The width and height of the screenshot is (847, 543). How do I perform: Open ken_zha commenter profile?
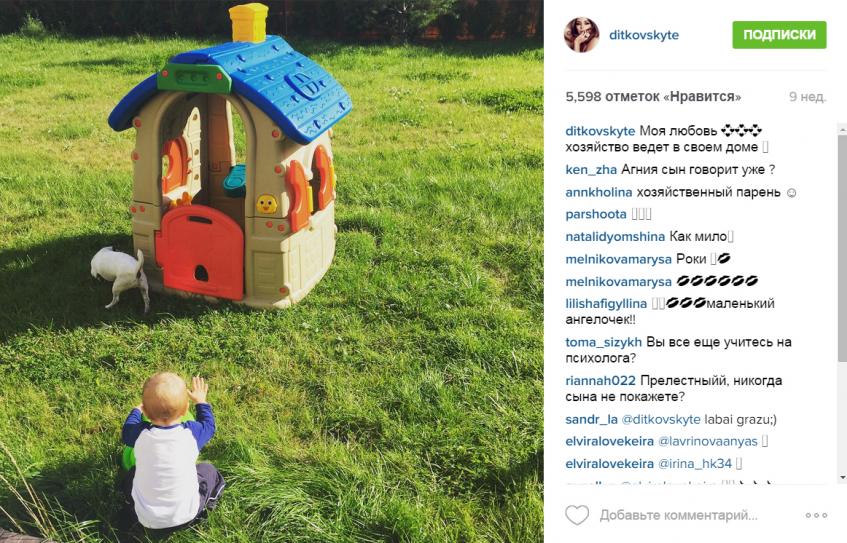point(591,170)
